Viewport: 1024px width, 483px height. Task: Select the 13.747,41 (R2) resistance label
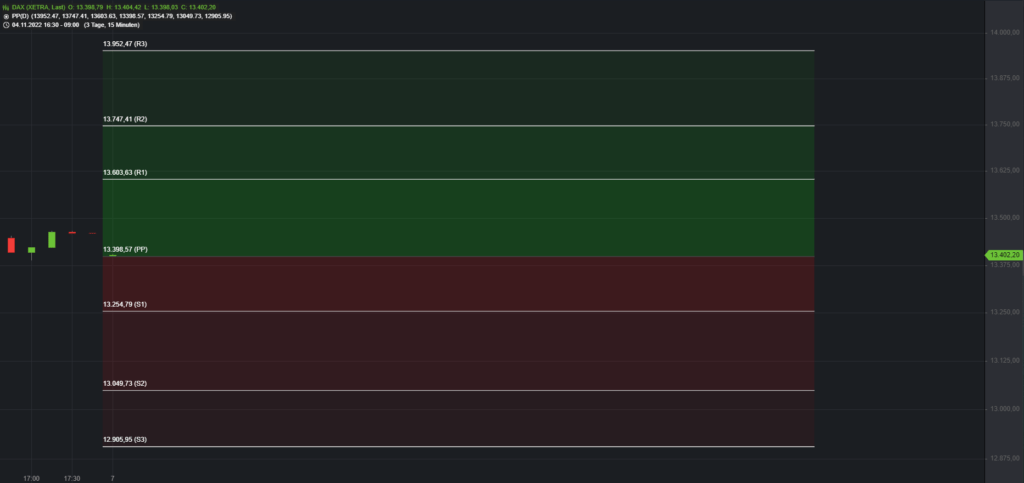[x=125, y=119]
